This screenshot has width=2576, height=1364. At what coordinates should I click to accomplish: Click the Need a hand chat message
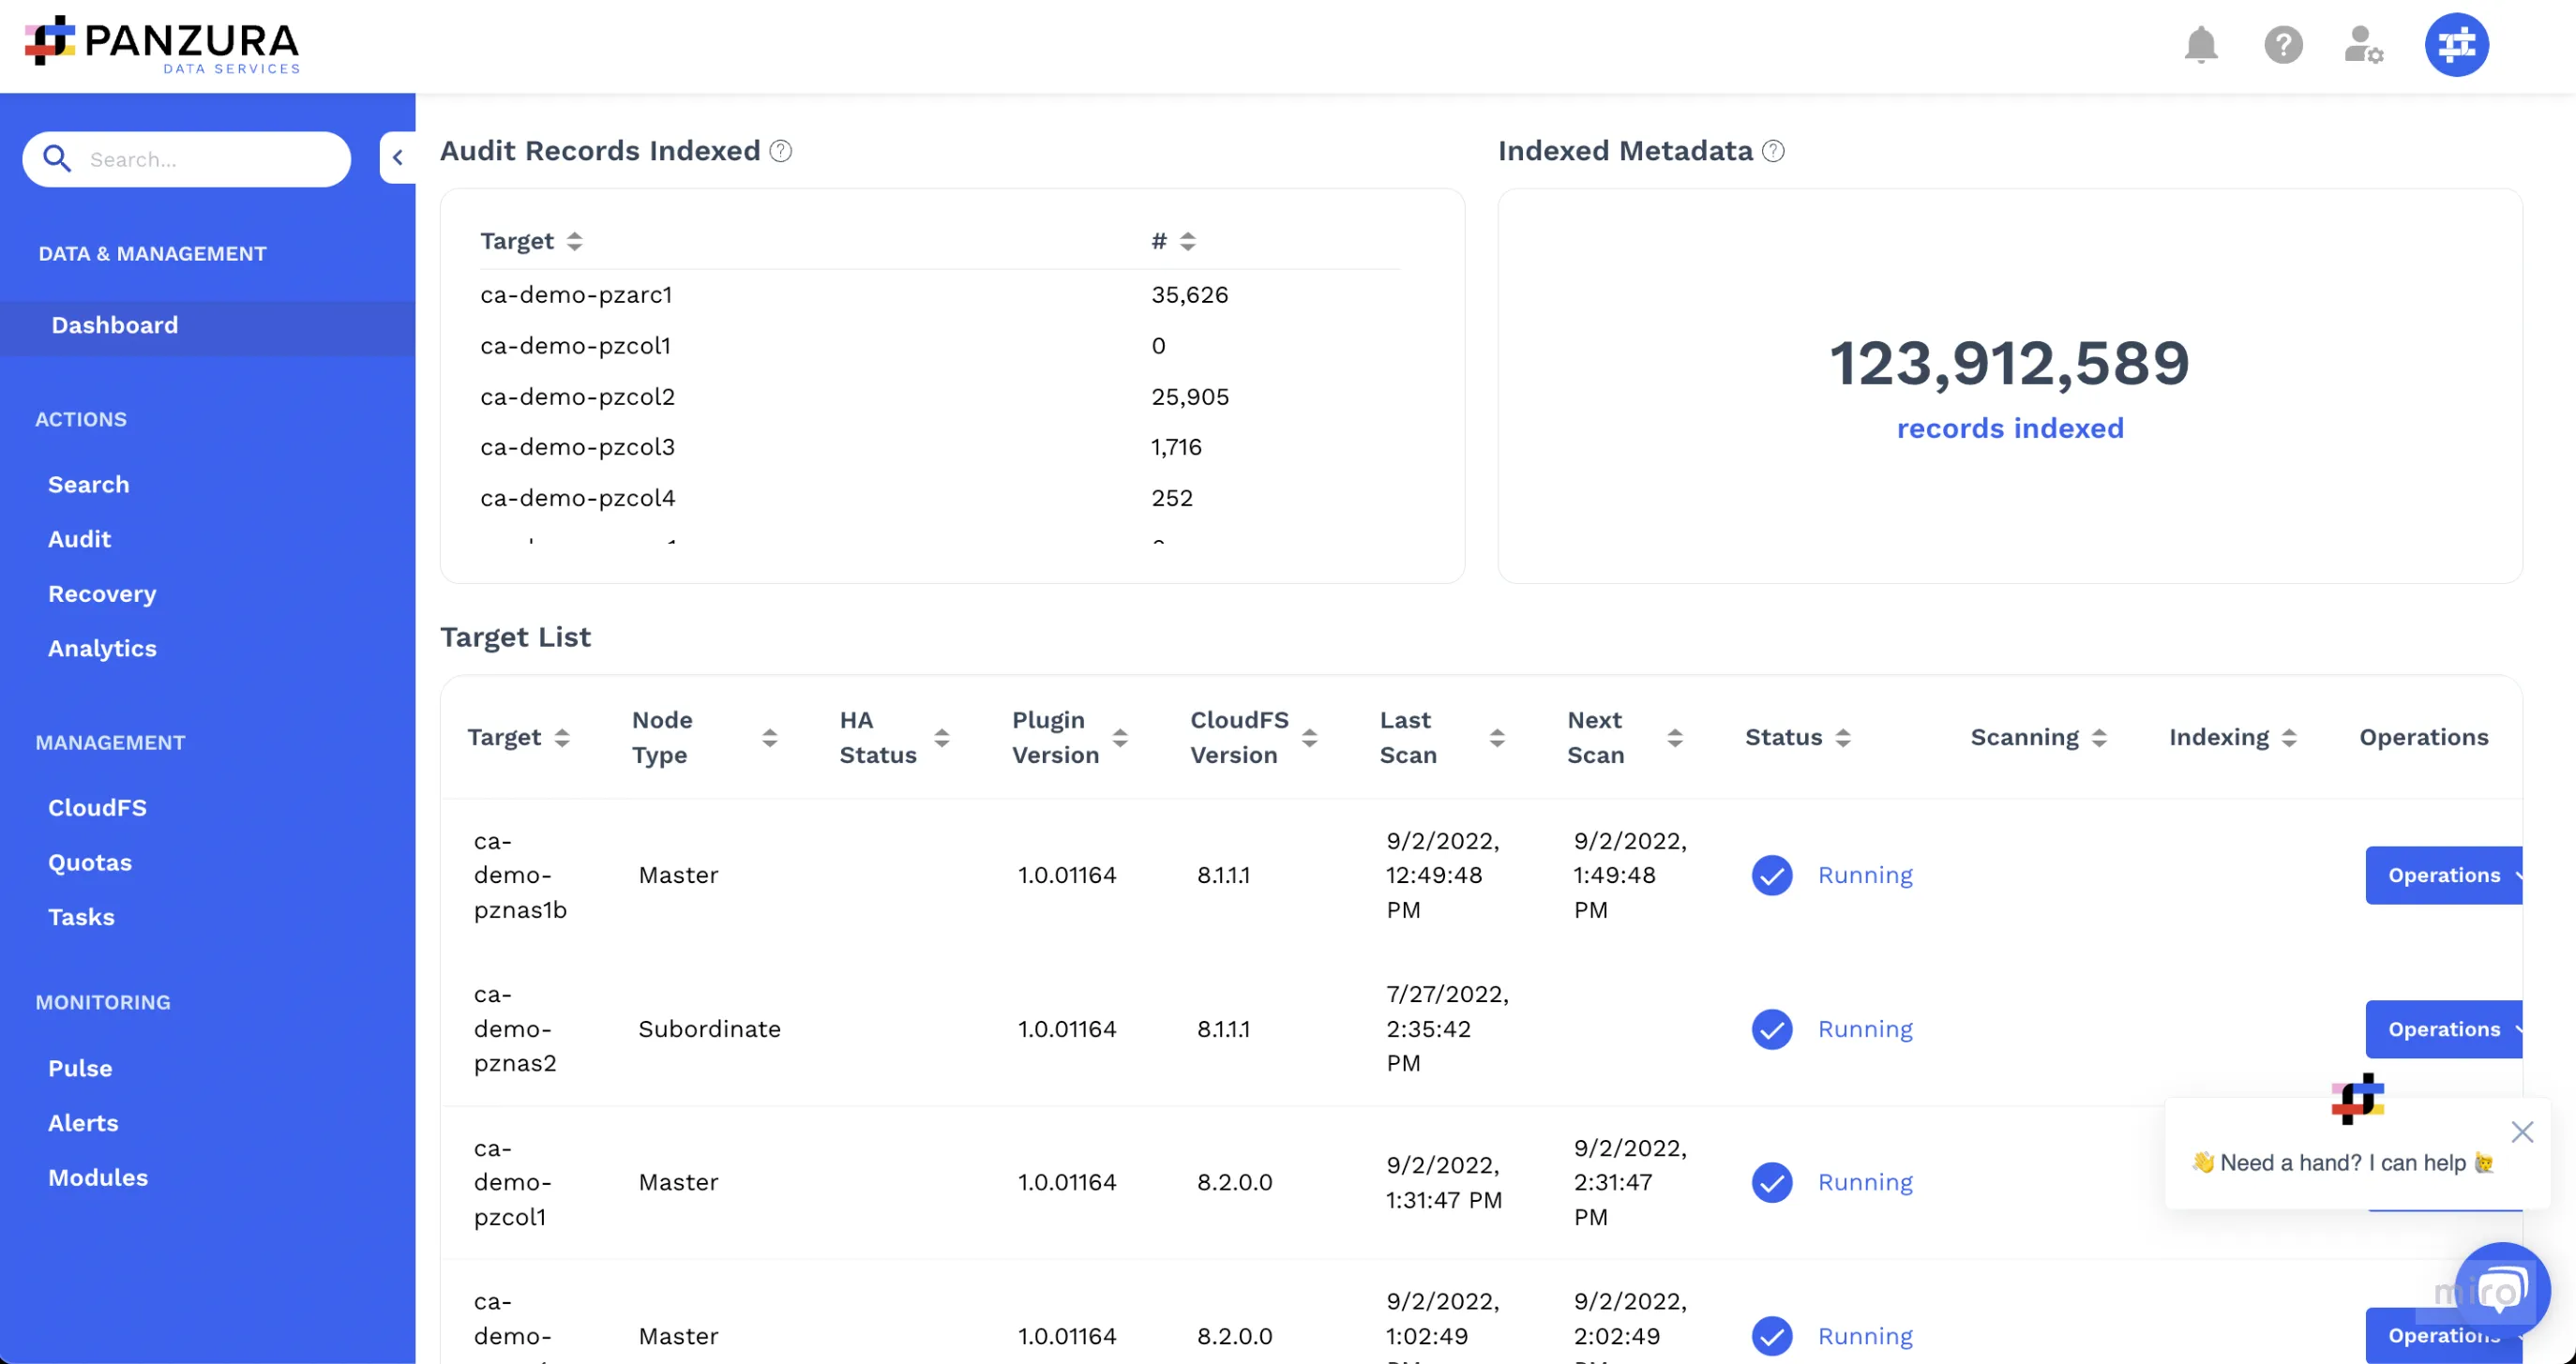(x=2343, y=1163)
